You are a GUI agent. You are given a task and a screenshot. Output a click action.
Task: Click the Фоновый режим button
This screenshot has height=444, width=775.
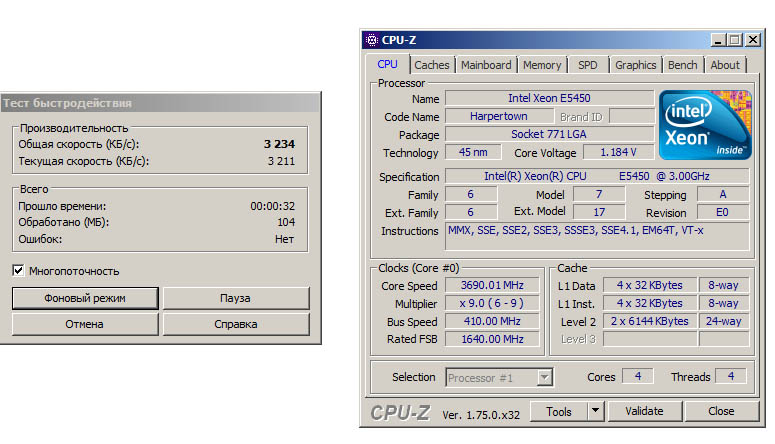click(x=85, y=298)
